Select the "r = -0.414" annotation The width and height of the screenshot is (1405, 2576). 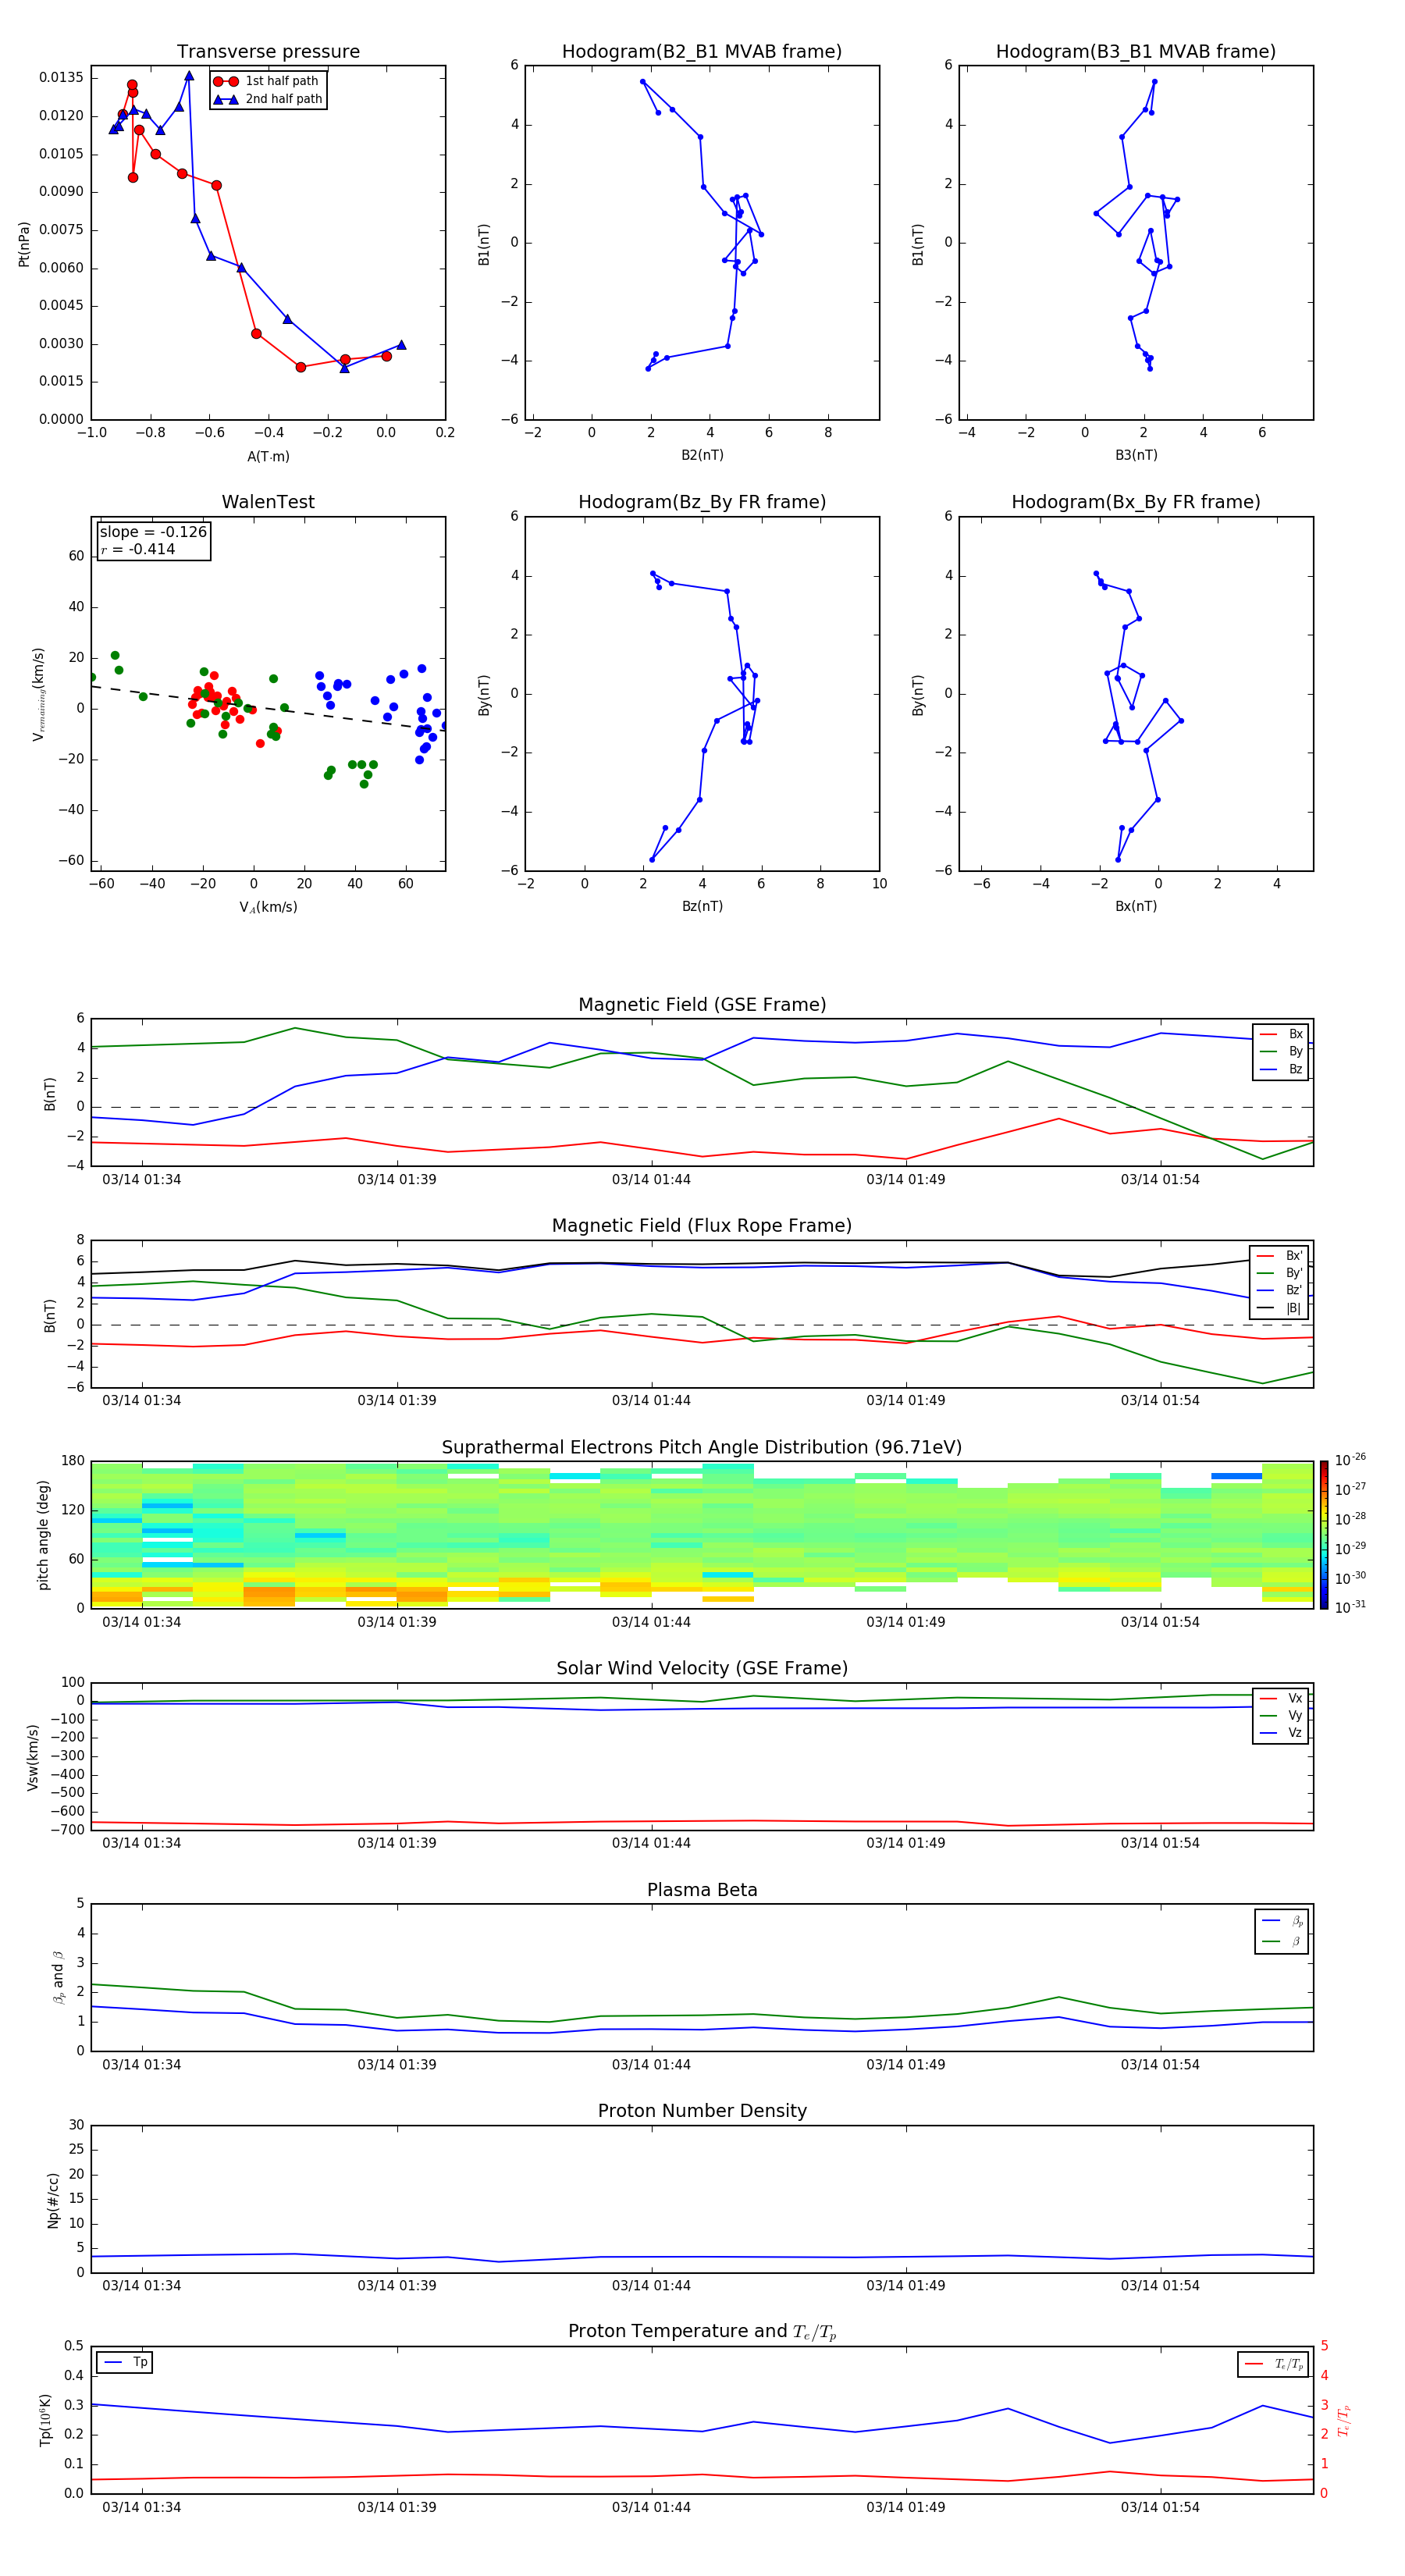pyautogui.click(x=138, y=549)
